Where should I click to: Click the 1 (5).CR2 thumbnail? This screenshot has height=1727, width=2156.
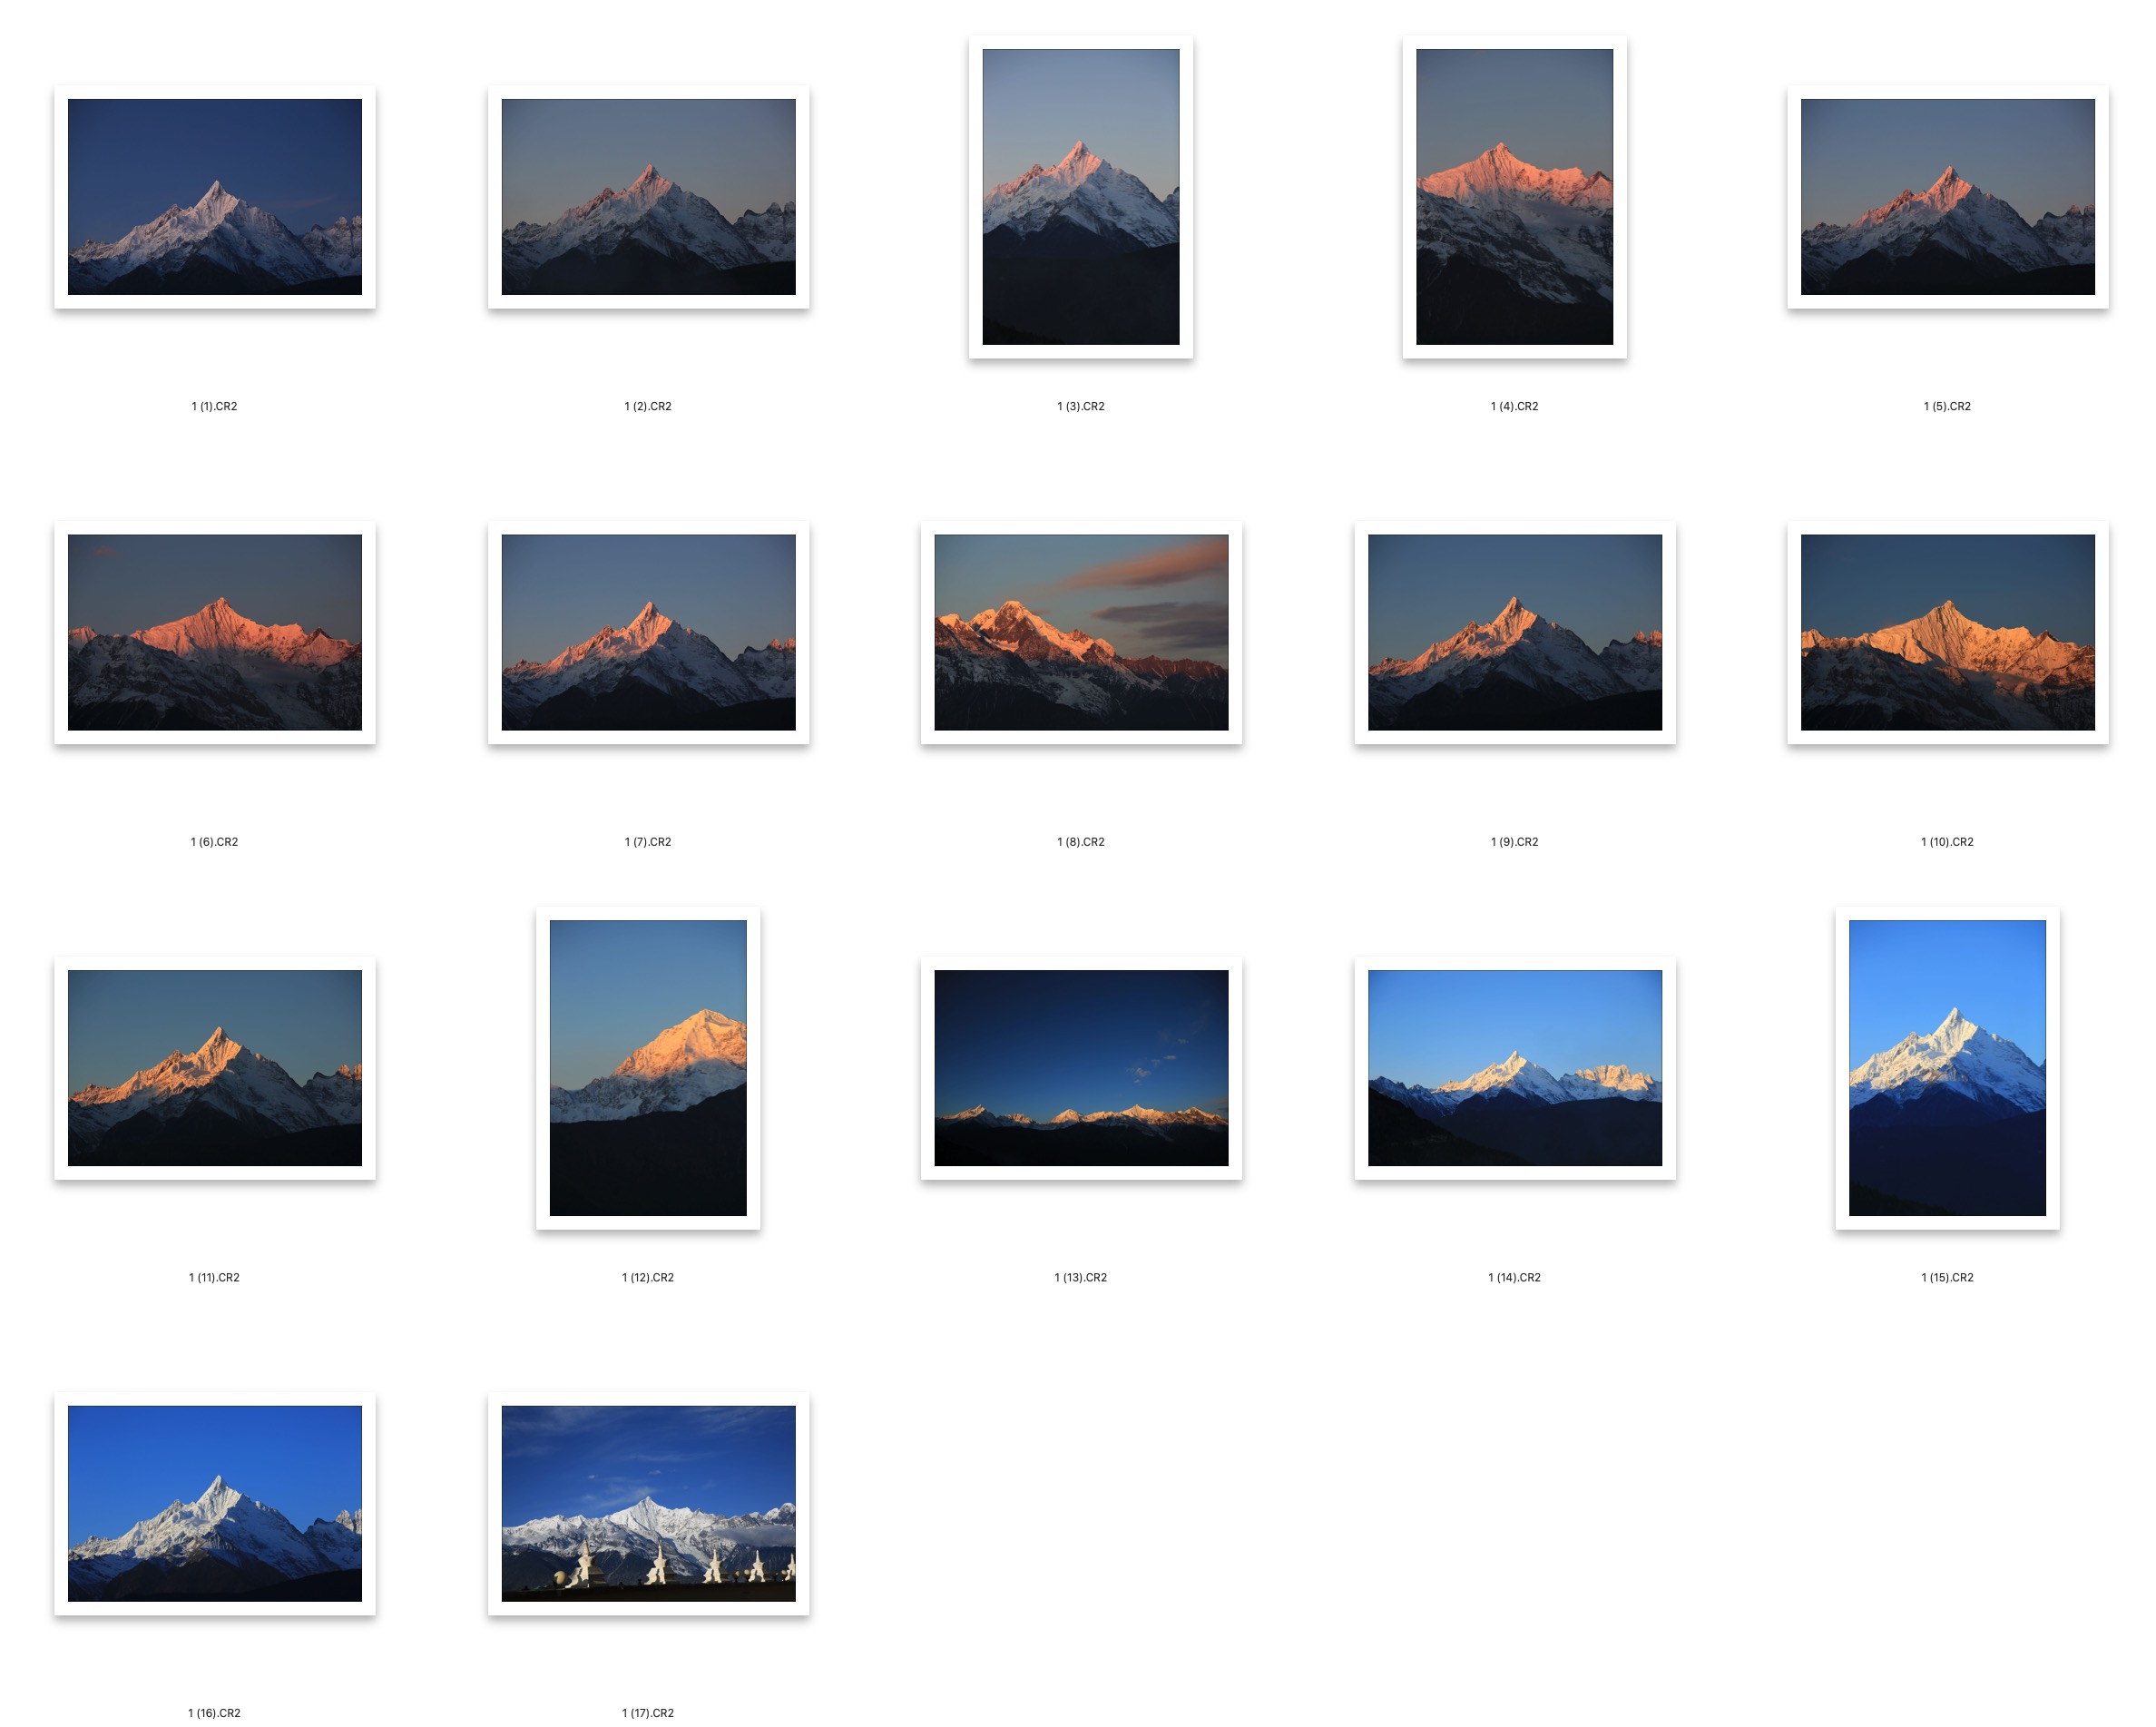tap(1947, 197)
